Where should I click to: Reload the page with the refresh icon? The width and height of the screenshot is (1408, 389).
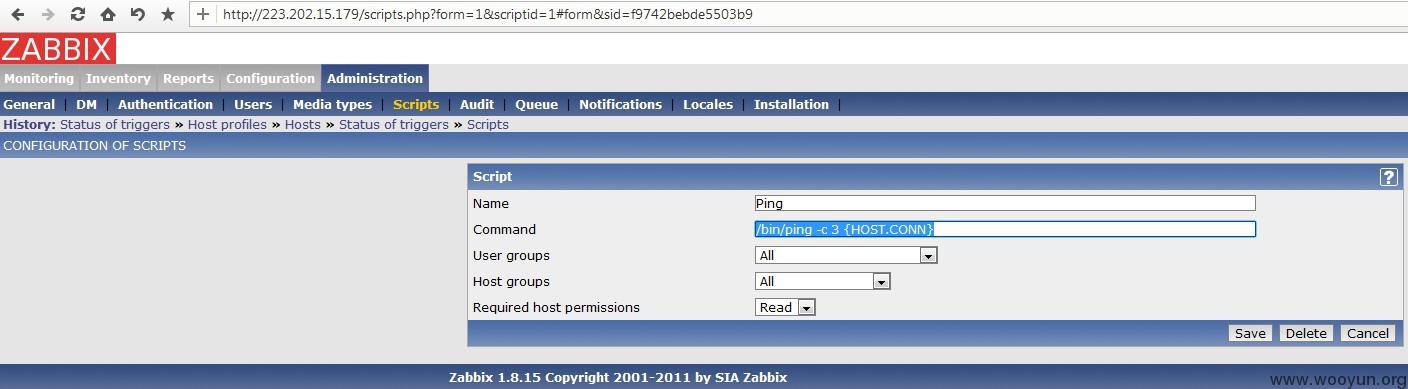point(78,14)
